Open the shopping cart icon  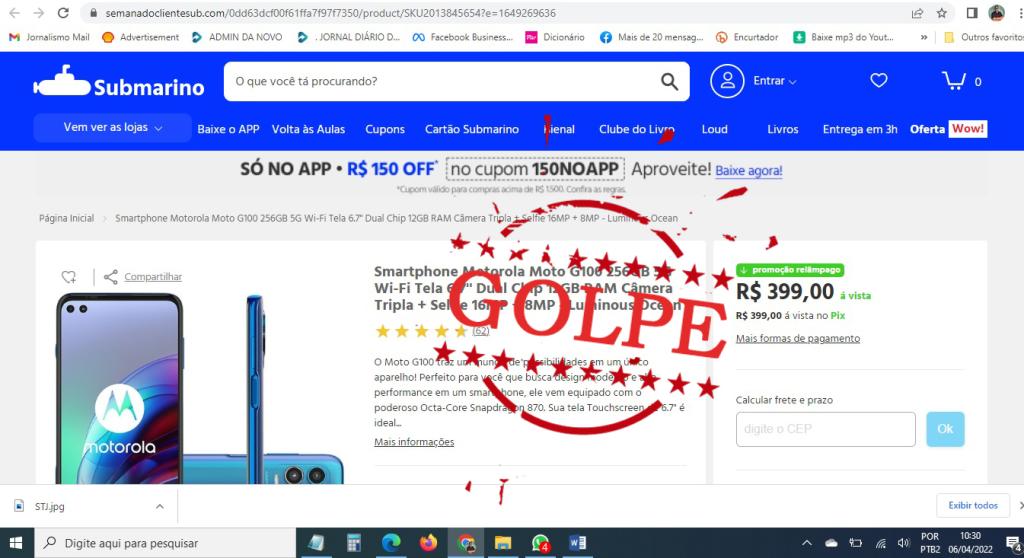click(x=954, y=80)
